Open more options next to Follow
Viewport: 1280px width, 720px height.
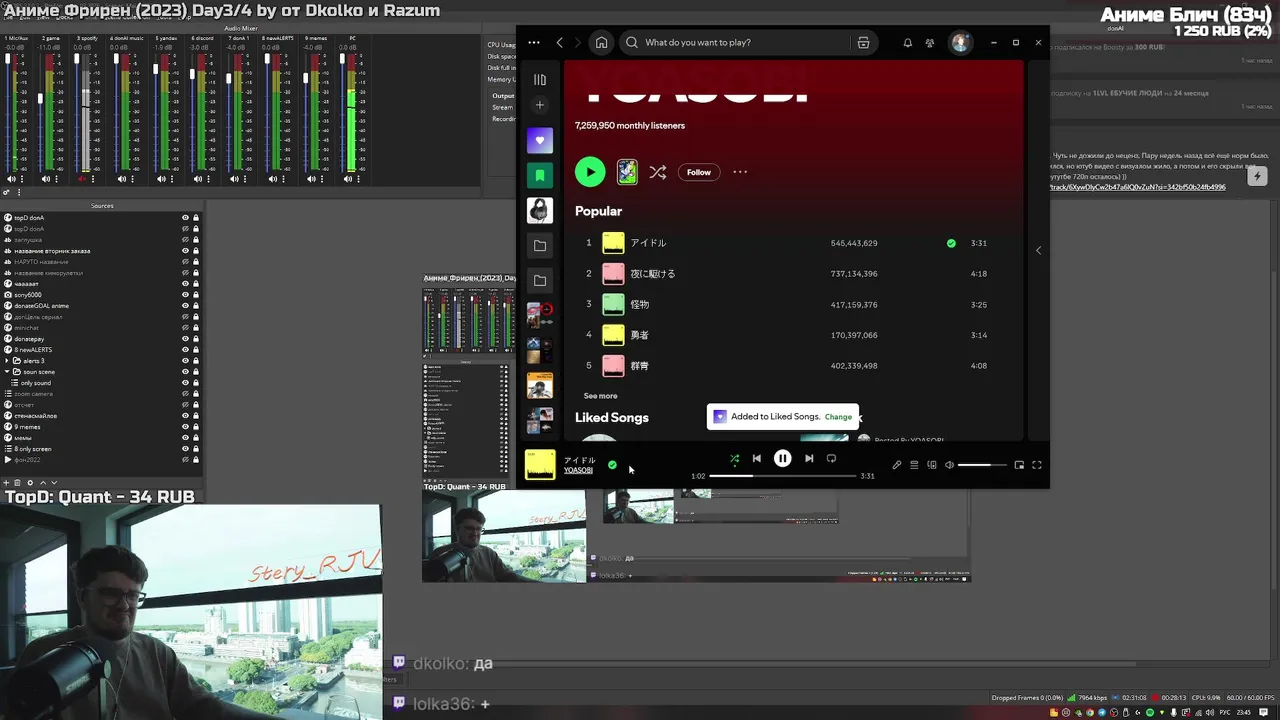click(740, 172)
